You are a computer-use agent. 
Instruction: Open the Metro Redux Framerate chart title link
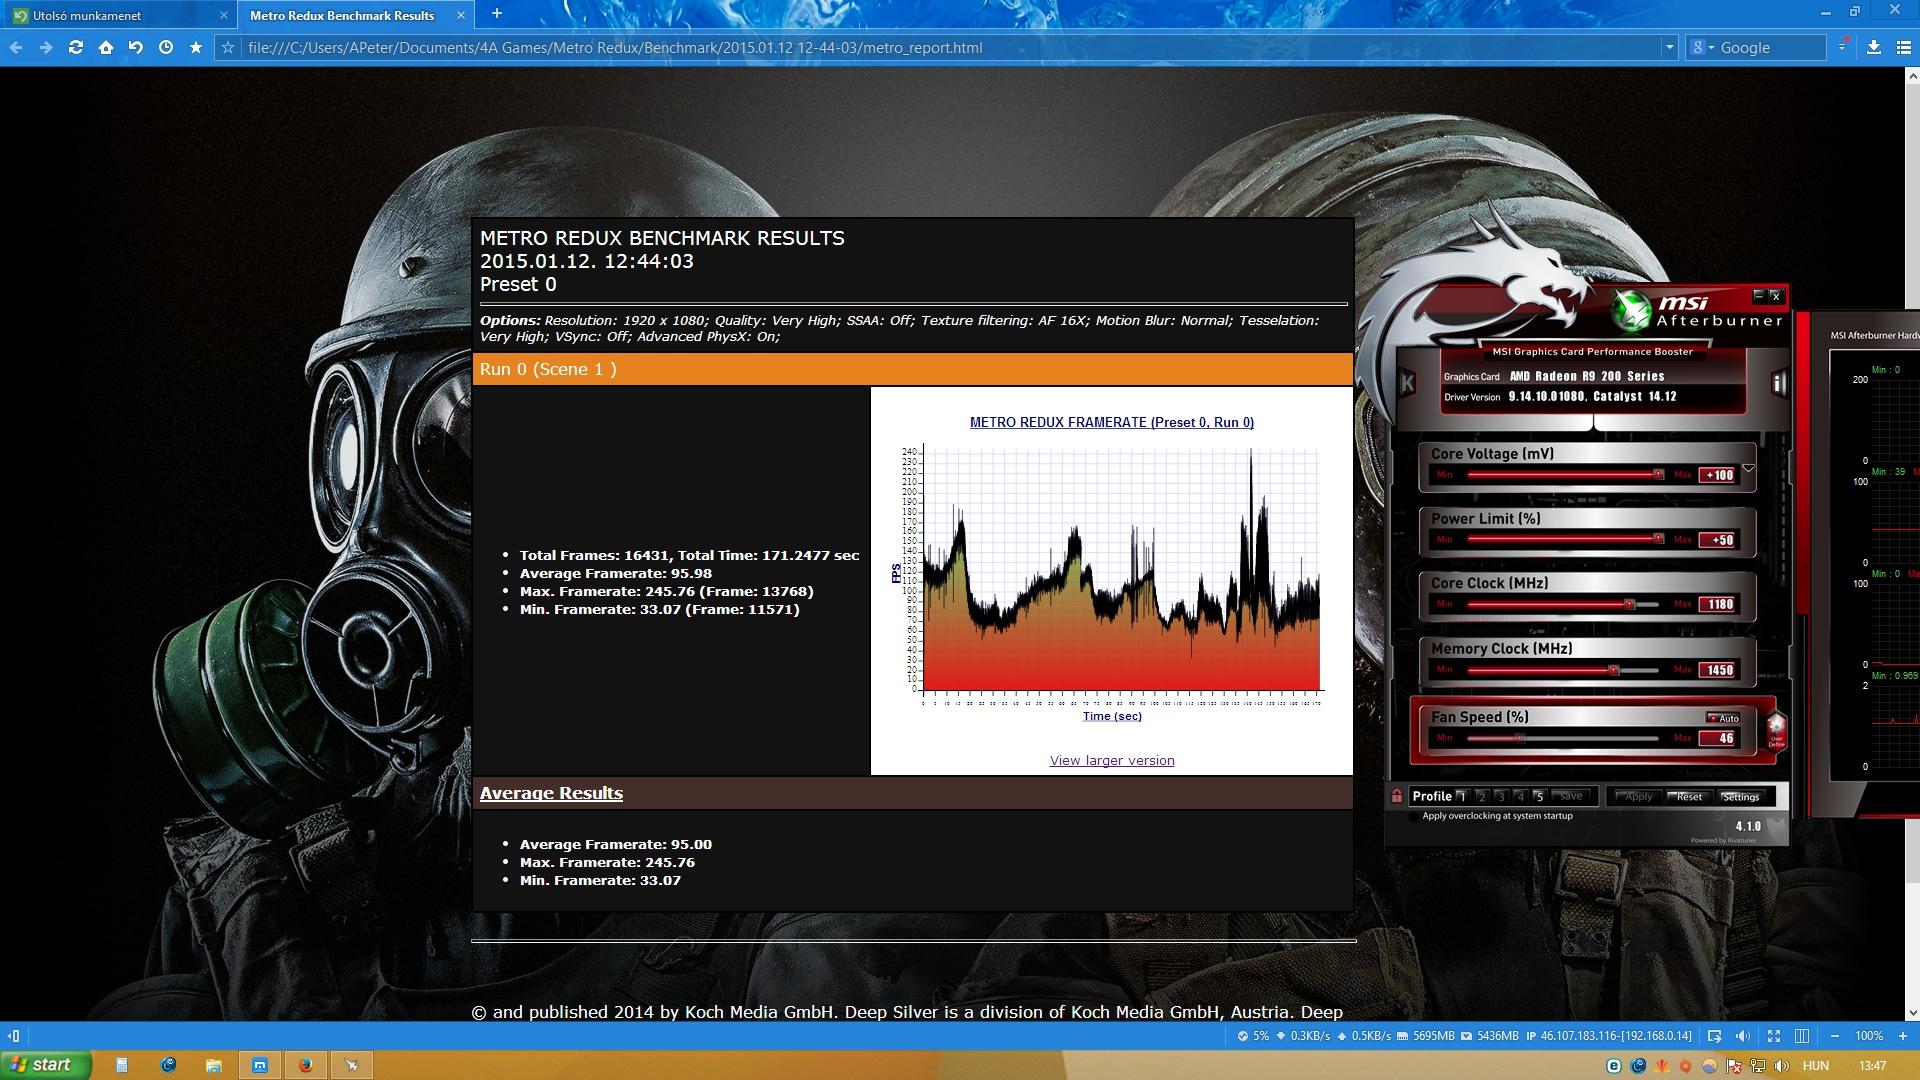[1112, 423]
